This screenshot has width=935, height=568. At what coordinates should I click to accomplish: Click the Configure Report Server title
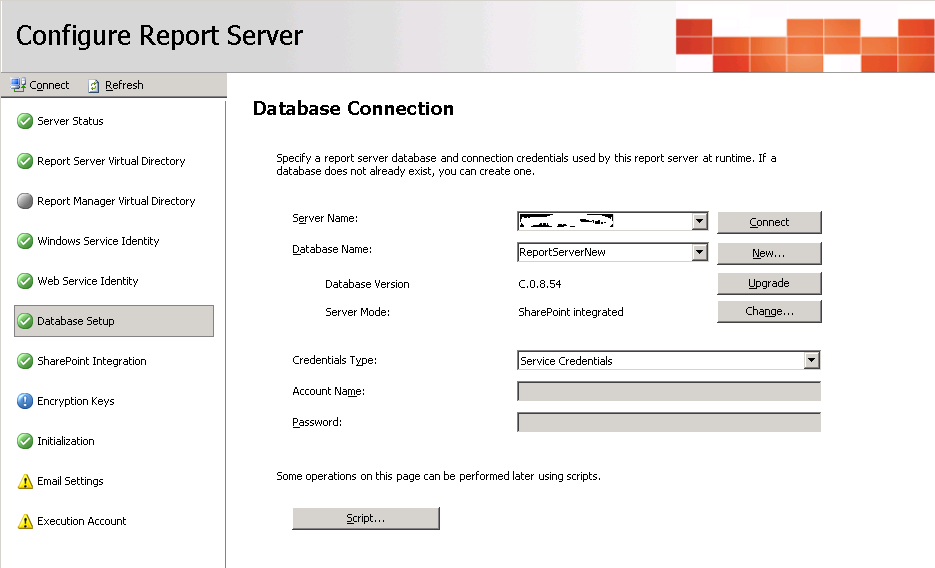(x=159, y=36)
